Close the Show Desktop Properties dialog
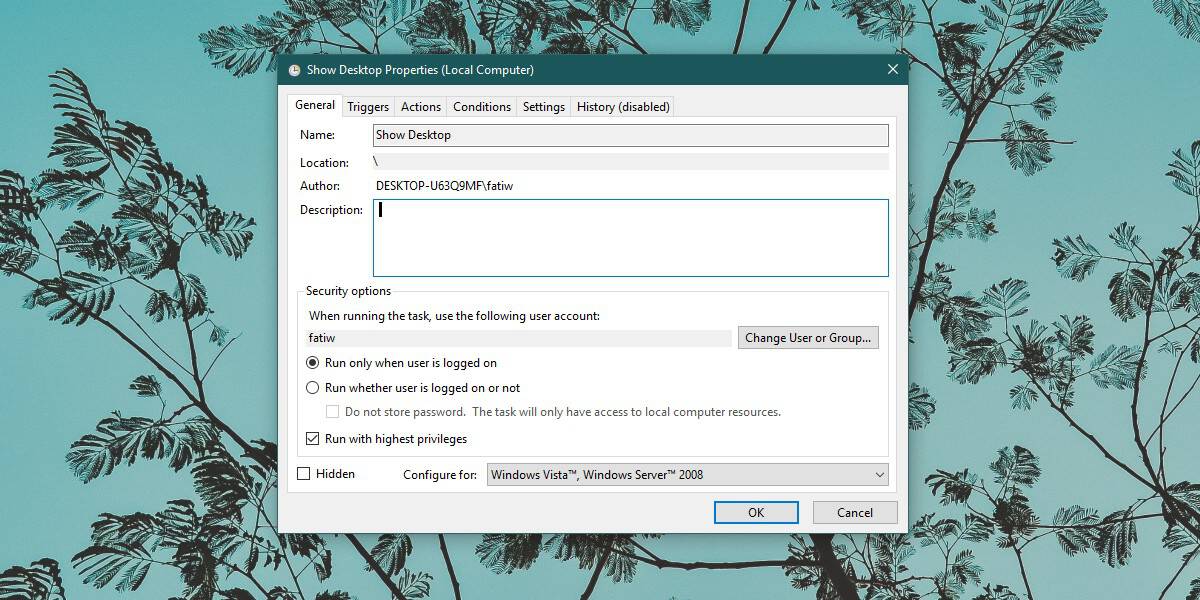The image size is (1200, 600). point(892,69)
